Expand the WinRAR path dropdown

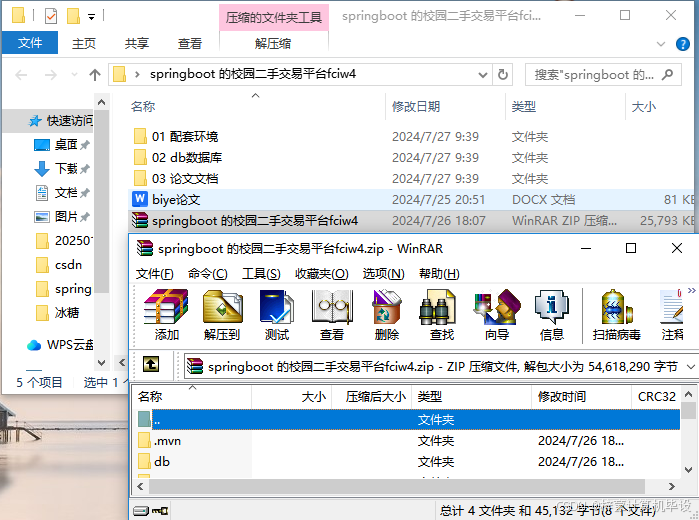[691, 367]
